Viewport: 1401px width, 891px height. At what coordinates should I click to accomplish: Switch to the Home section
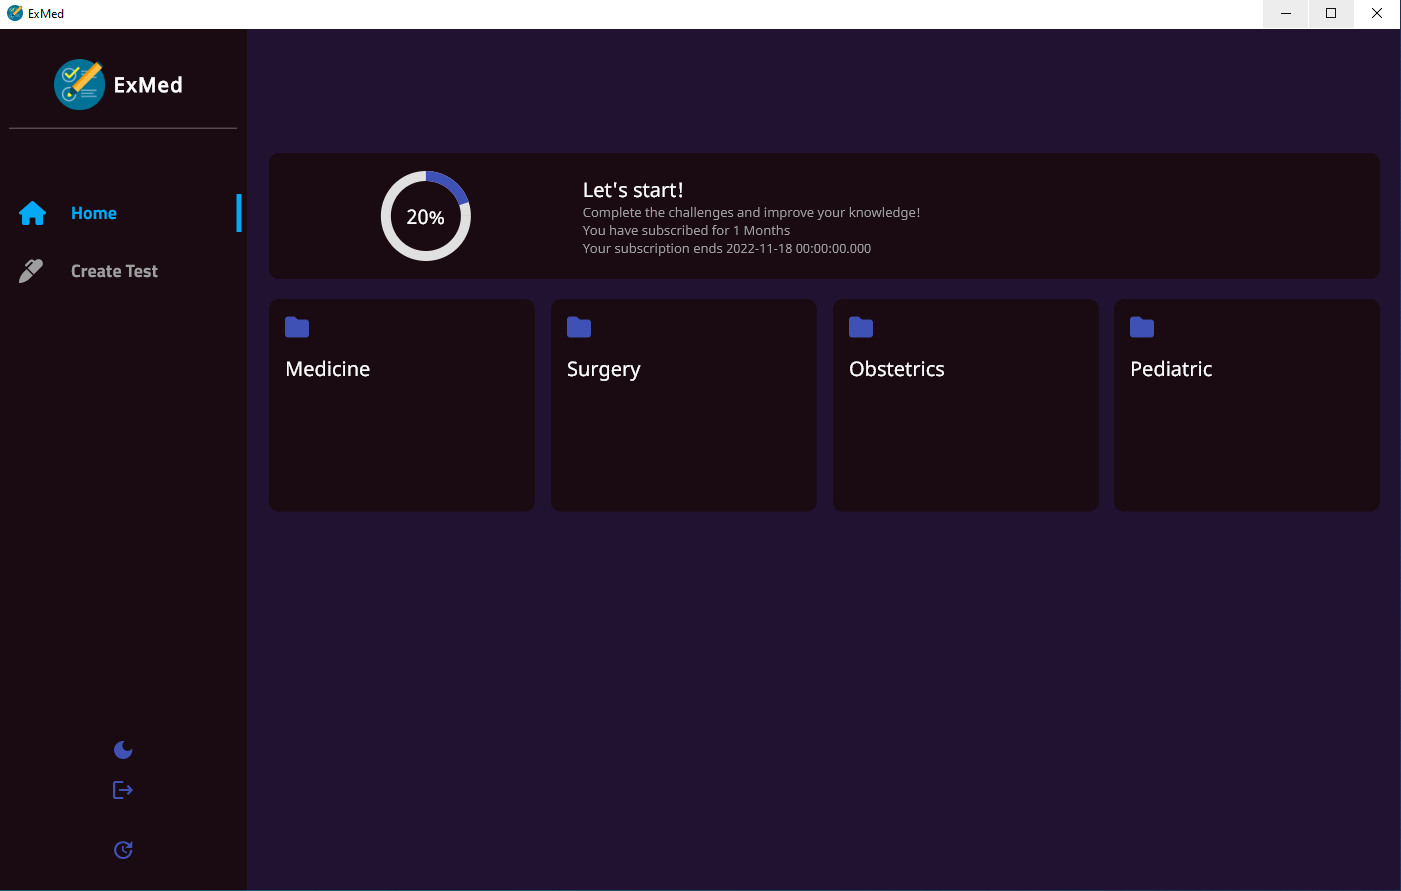[x=93, y=213]
